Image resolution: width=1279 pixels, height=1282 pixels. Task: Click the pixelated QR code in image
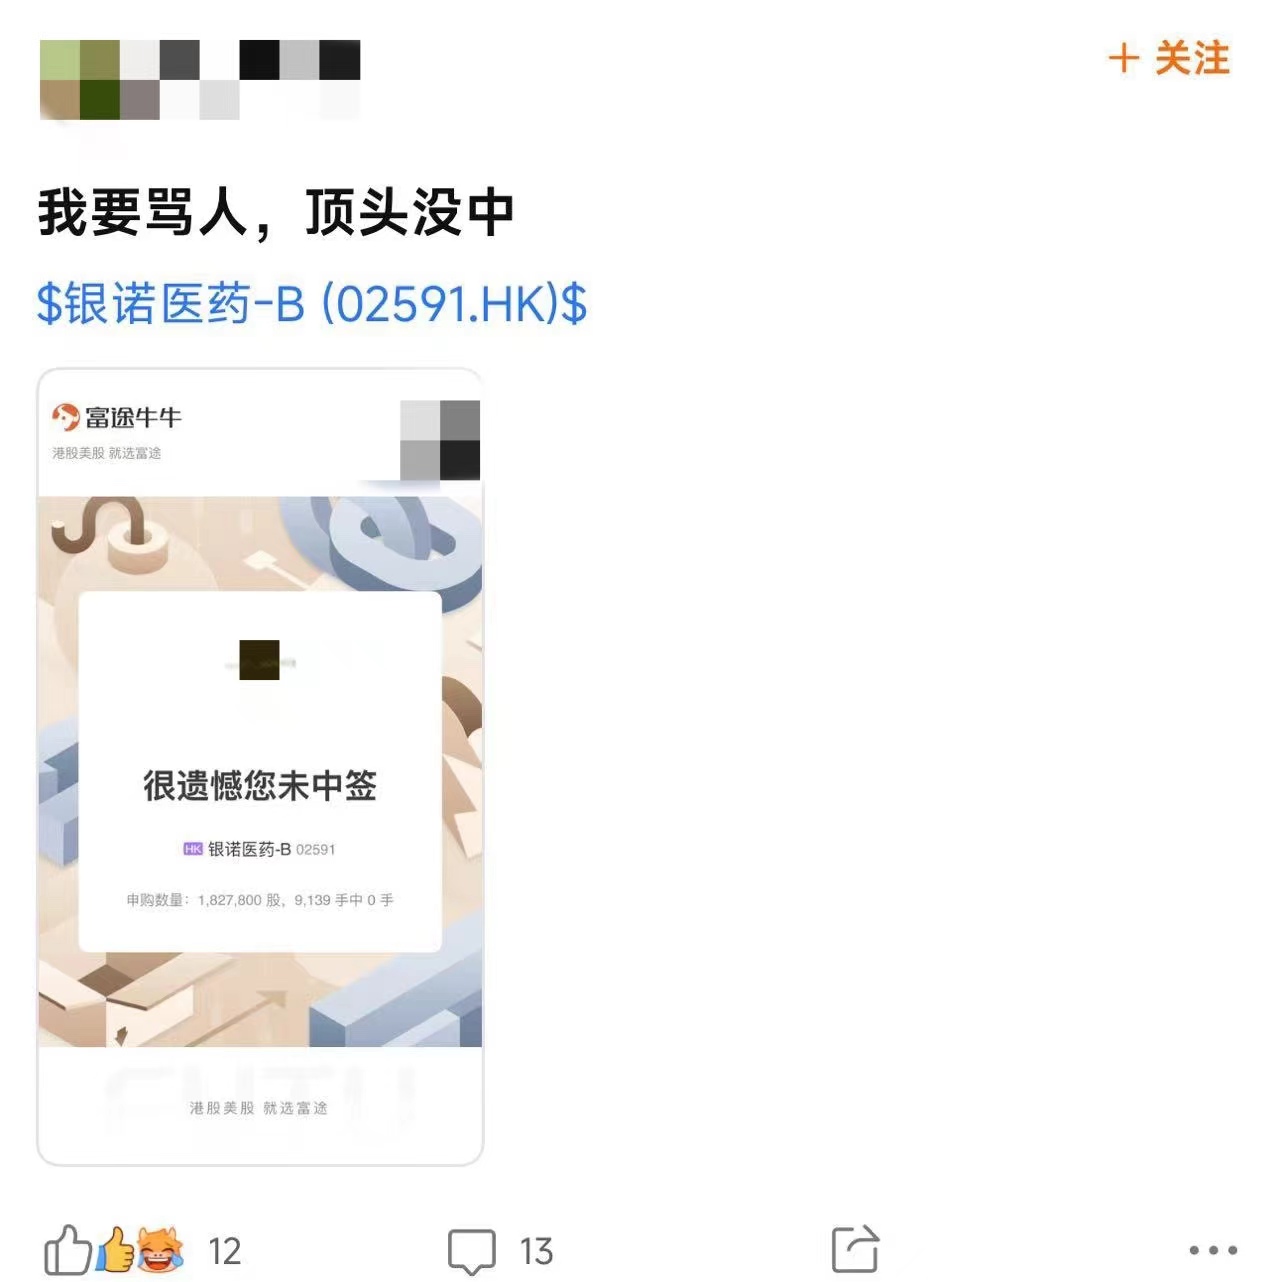(x=440, y=440)
